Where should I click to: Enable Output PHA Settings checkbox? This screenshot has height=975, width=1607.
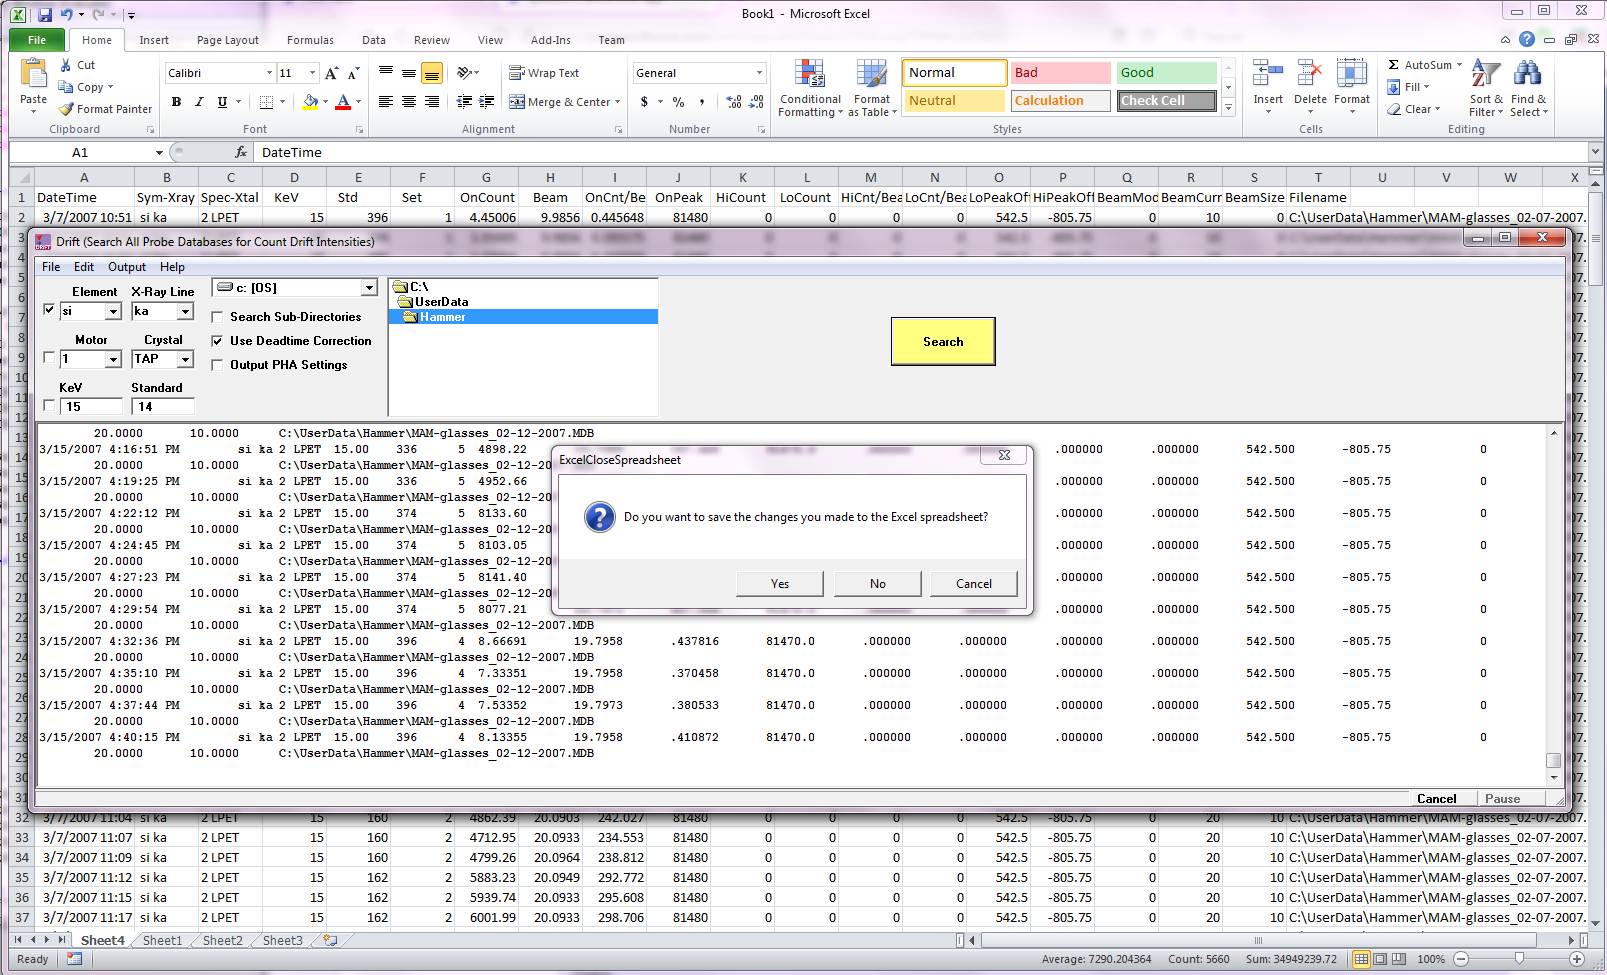pyautogui.click(x=217, y=365)
